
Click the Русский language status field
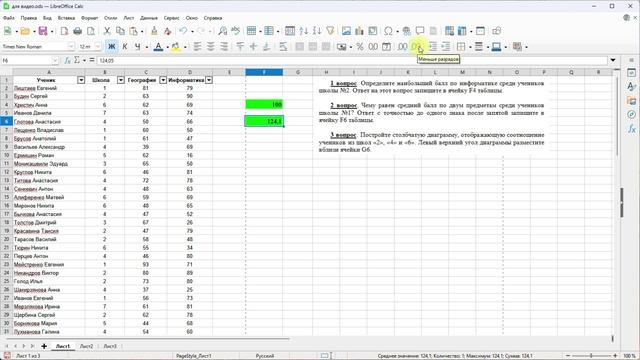(264, 356)
